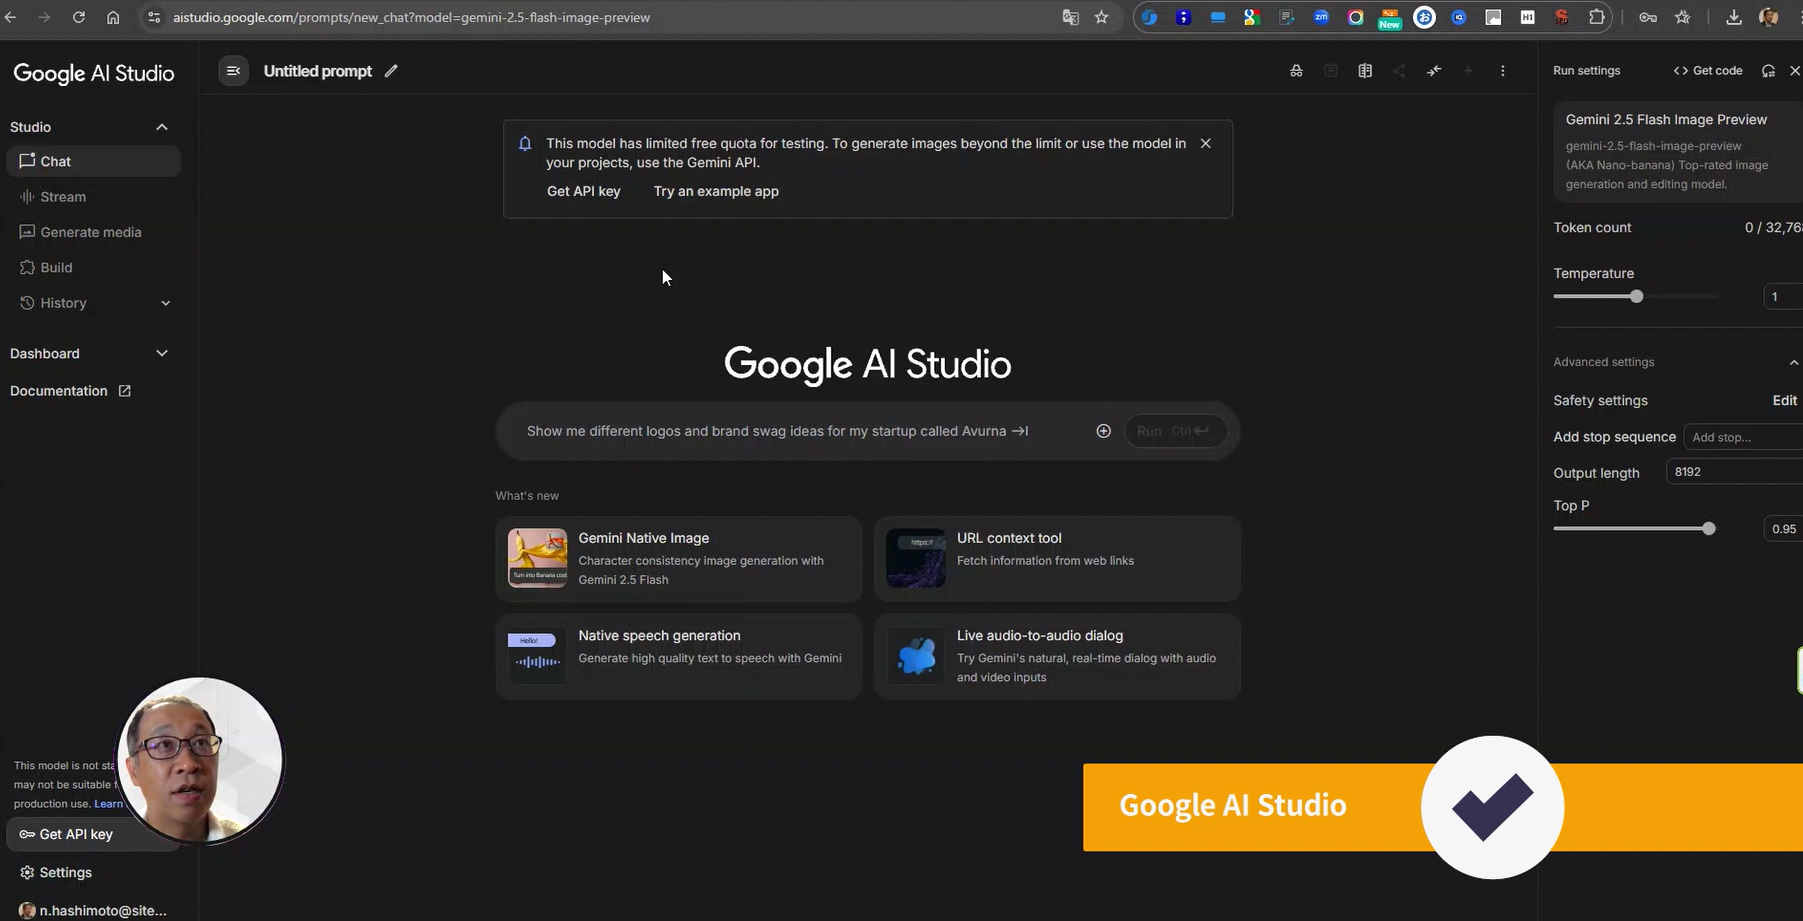Open the Zoom extension icon
The height and width of the screenshot is (921, 1803).
pyautogui.click(x=1321, y=17)
